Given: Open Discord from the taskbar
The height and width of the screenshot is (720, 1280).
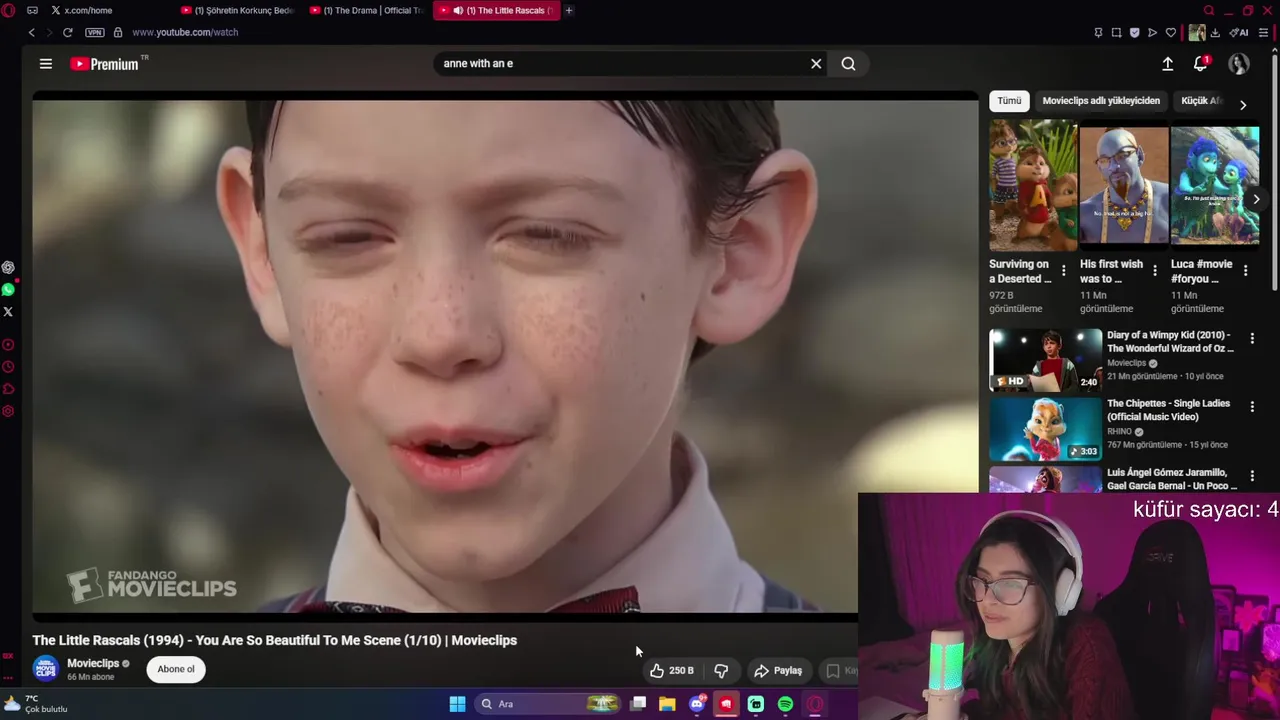Looking at the screenshot, I should click(697, 704).
